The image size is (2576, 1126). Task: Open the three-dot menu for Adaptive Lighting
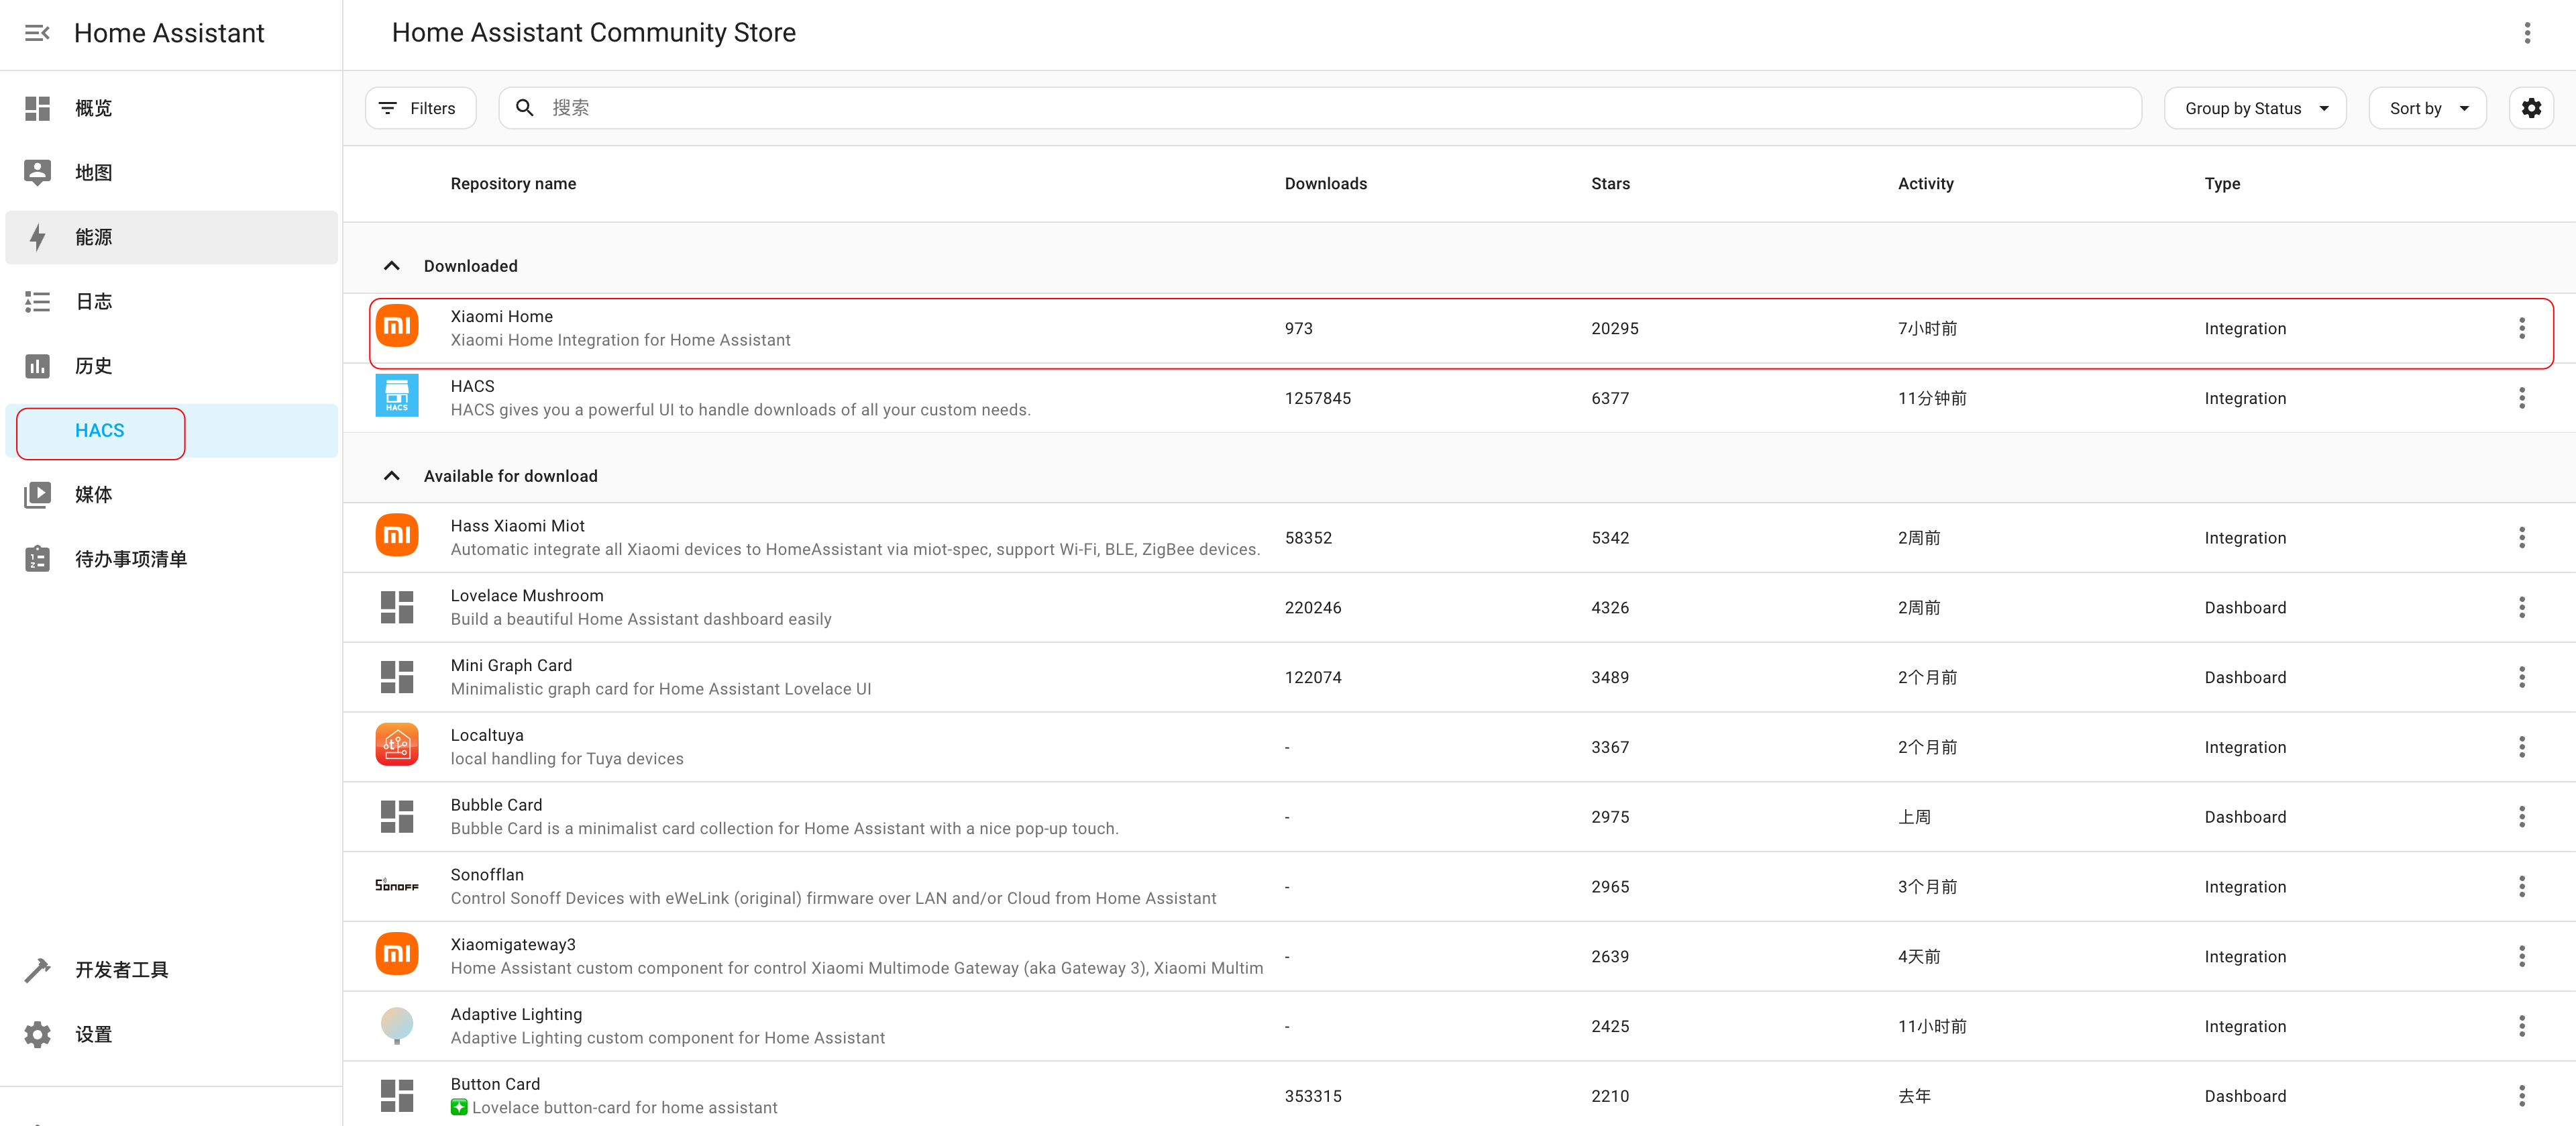pyautogui.click(x=2521, y=1026)
